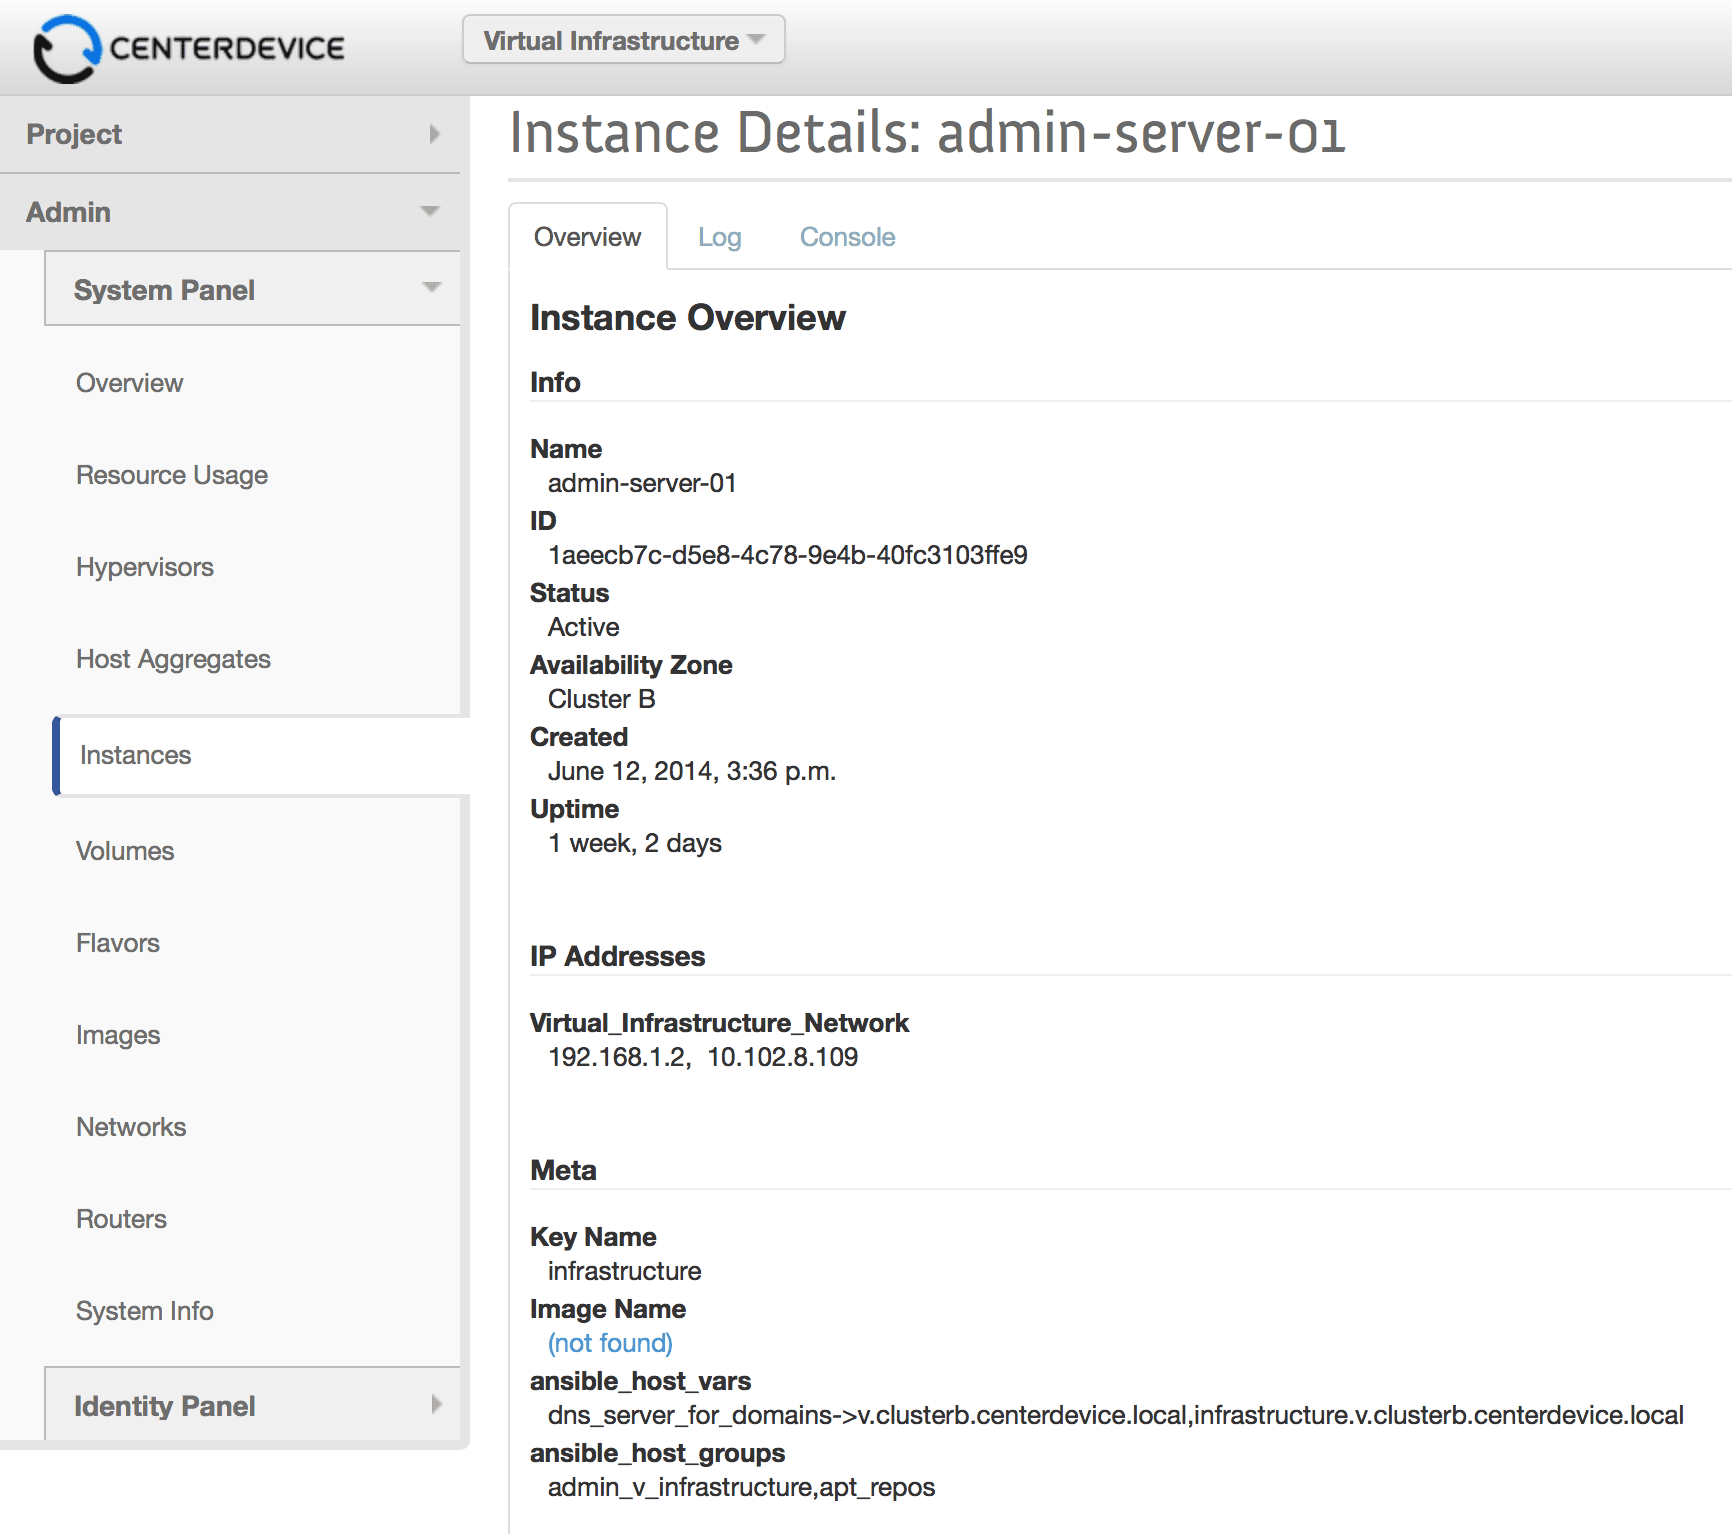Go to the Volumes page
The image size is (1732, 1534).
click(x=125, y=851)
